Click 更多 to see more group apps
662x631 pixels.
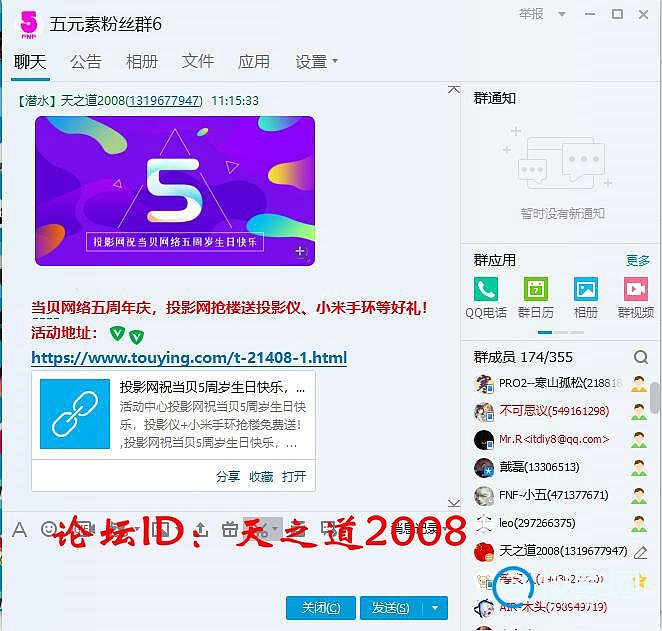638,260
